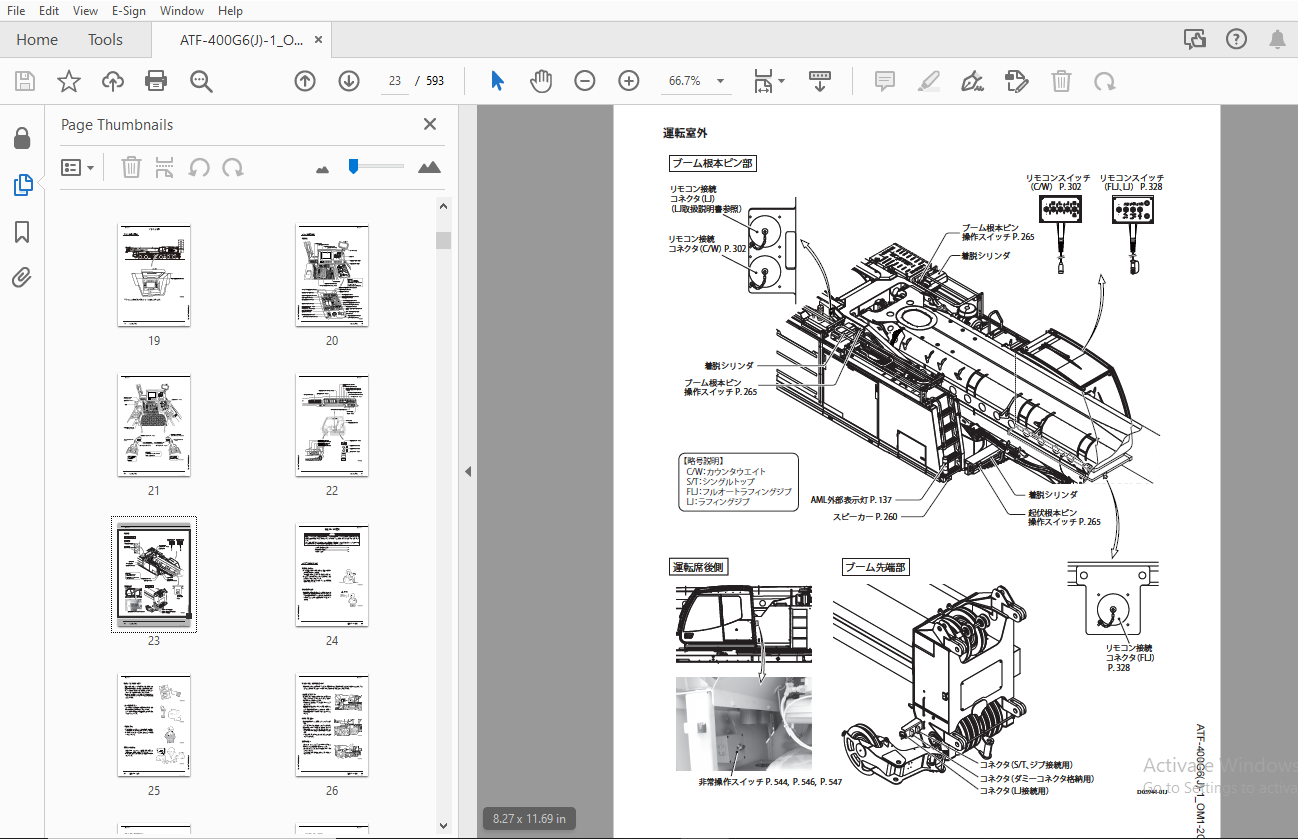Open the Page Thumbnails sidebar icon

tap(22, 185)
